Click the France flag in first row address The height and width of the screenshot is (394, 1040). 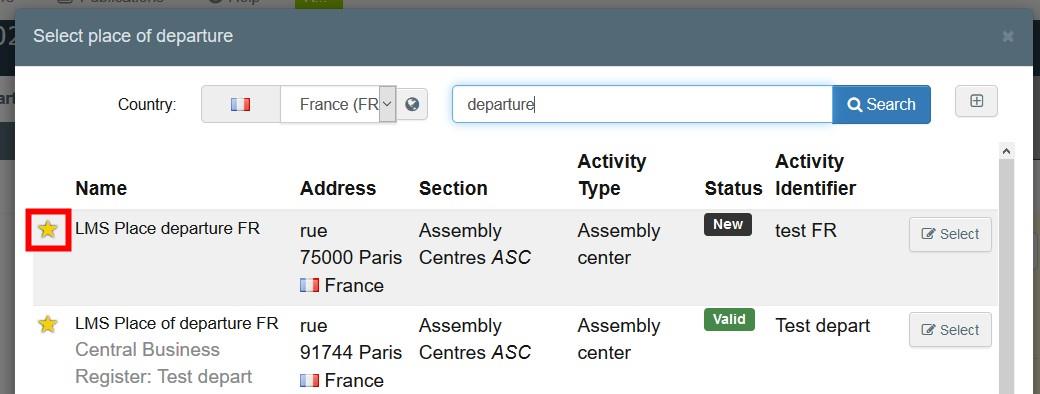[309, 285]
